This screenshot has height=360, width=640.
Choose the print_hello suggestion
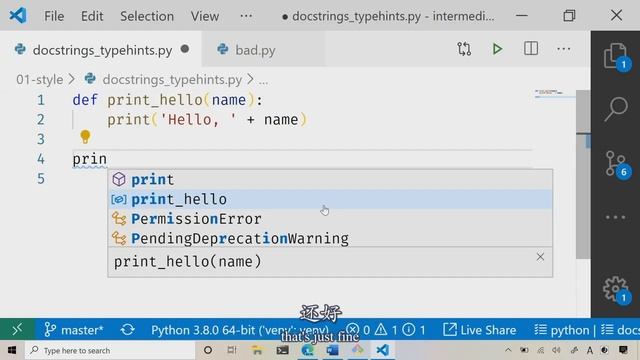pos(330,199)
